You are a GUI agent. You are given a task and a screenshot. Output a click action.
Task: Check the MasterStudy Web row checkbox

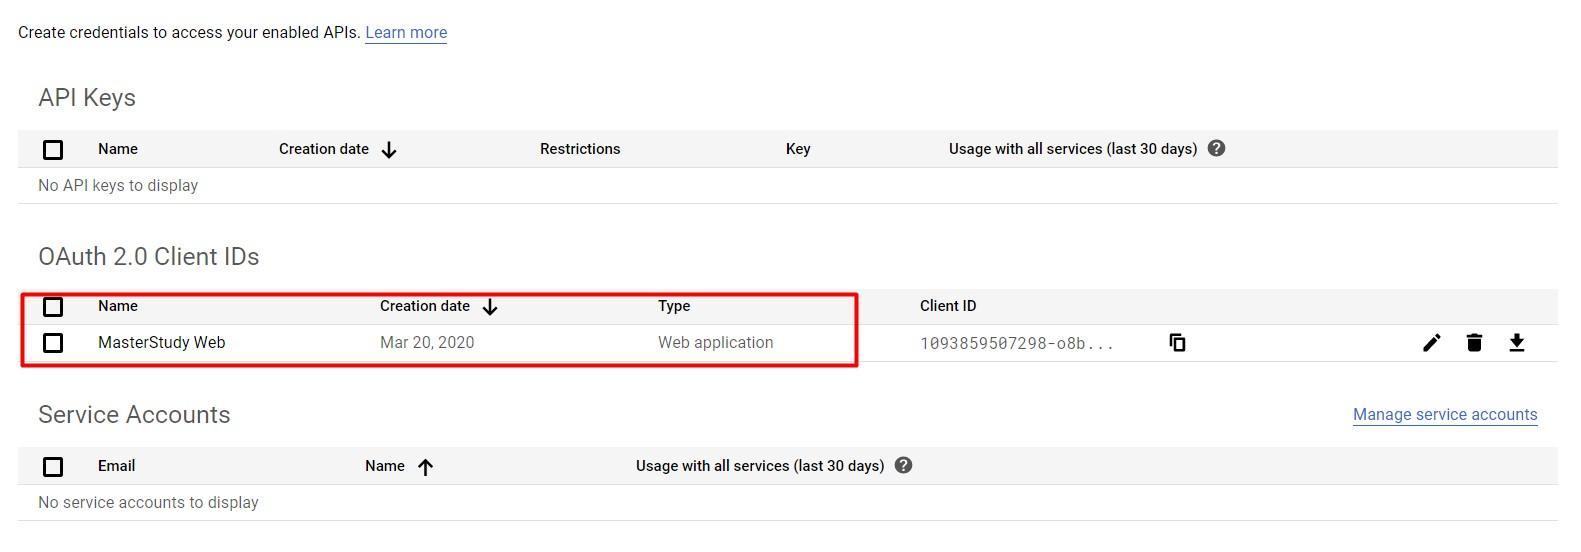click(53, 343)
